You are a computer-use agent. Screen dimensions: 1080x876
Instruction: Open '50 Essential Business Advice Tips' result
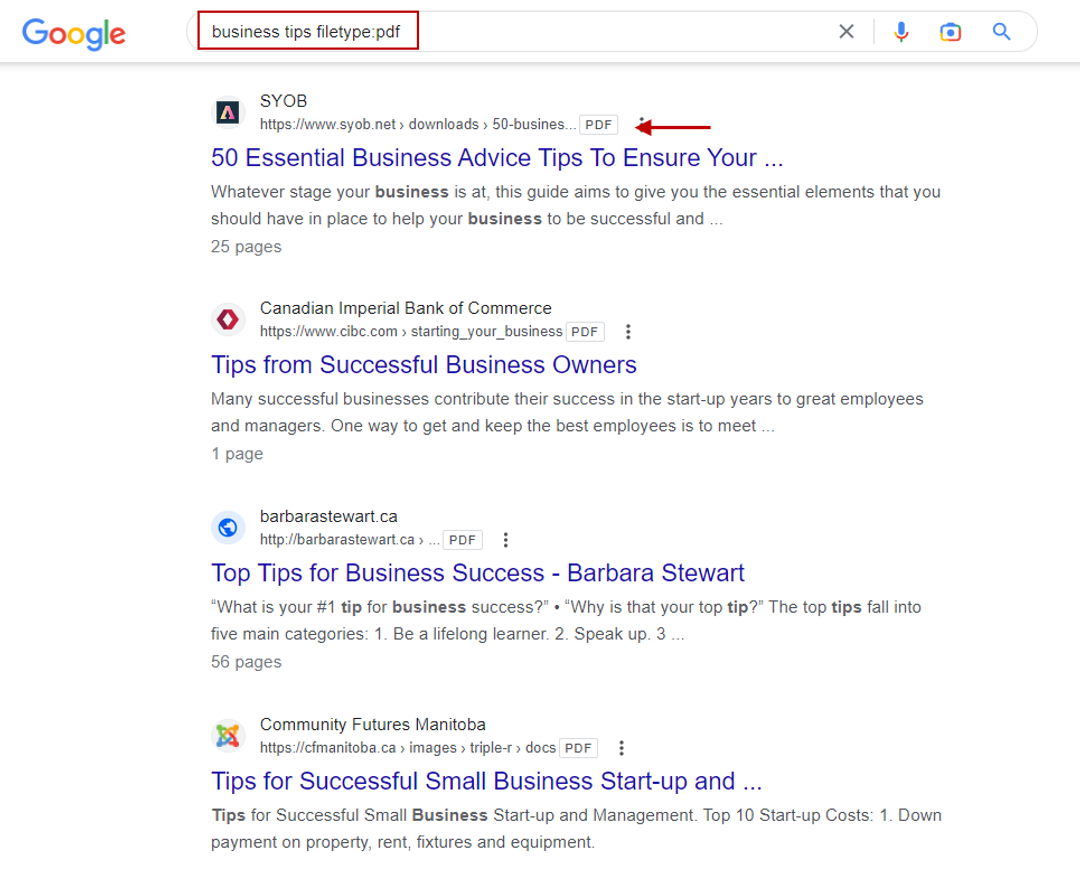(496, 157)
